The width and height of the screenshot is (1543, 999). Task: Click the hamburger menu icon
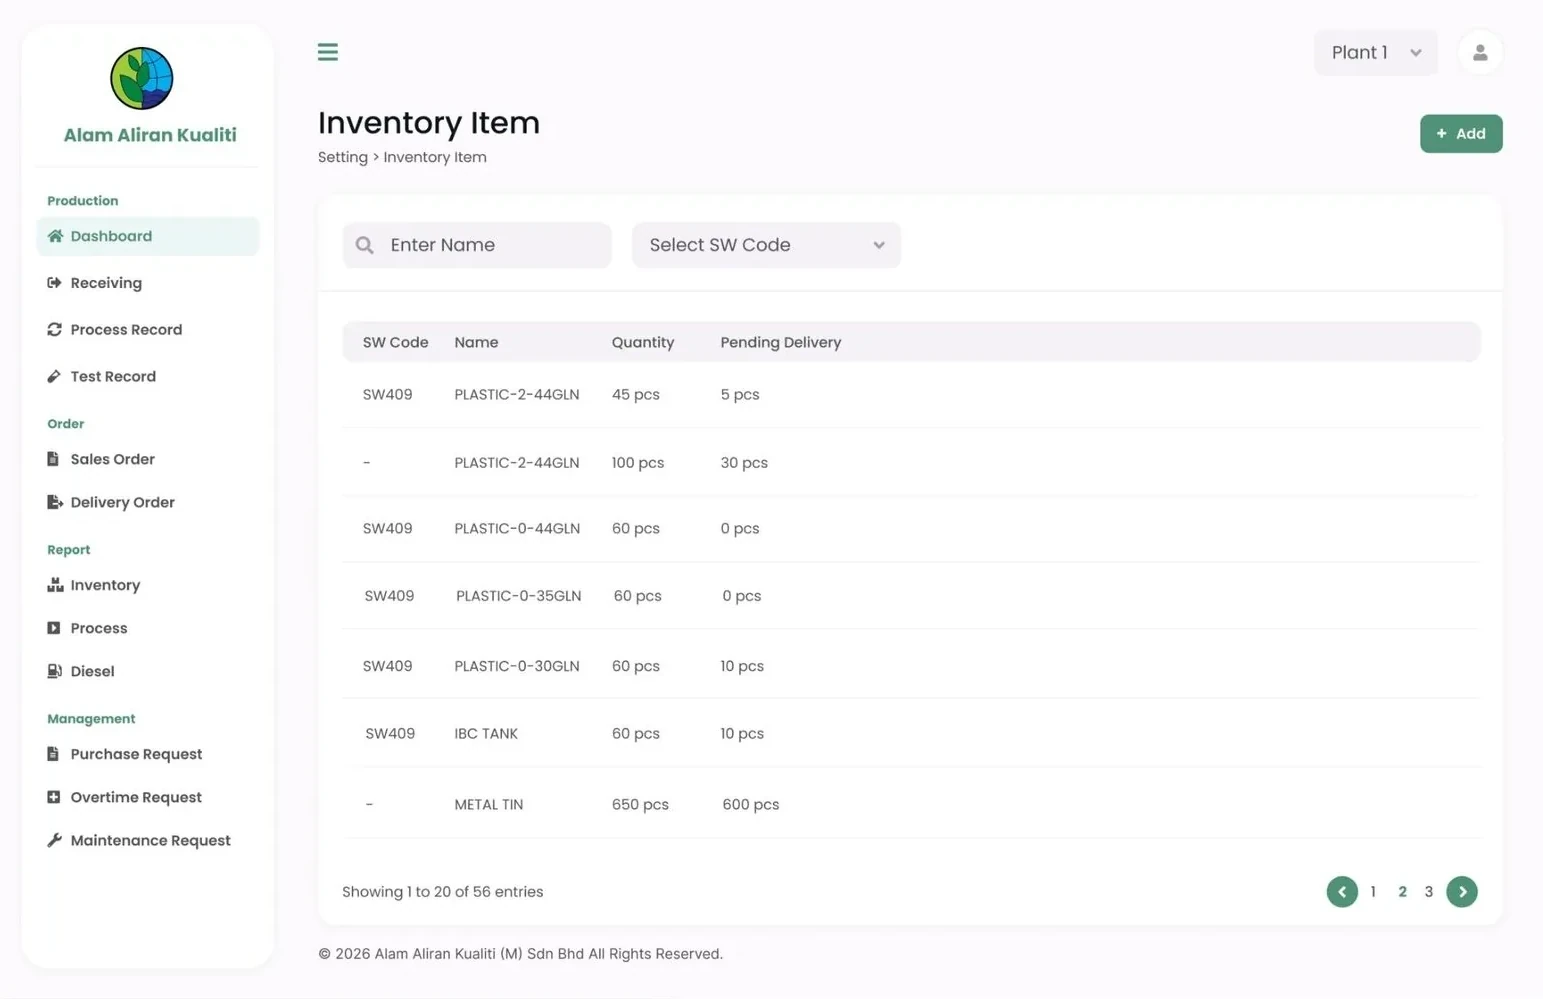click(327, 52)
